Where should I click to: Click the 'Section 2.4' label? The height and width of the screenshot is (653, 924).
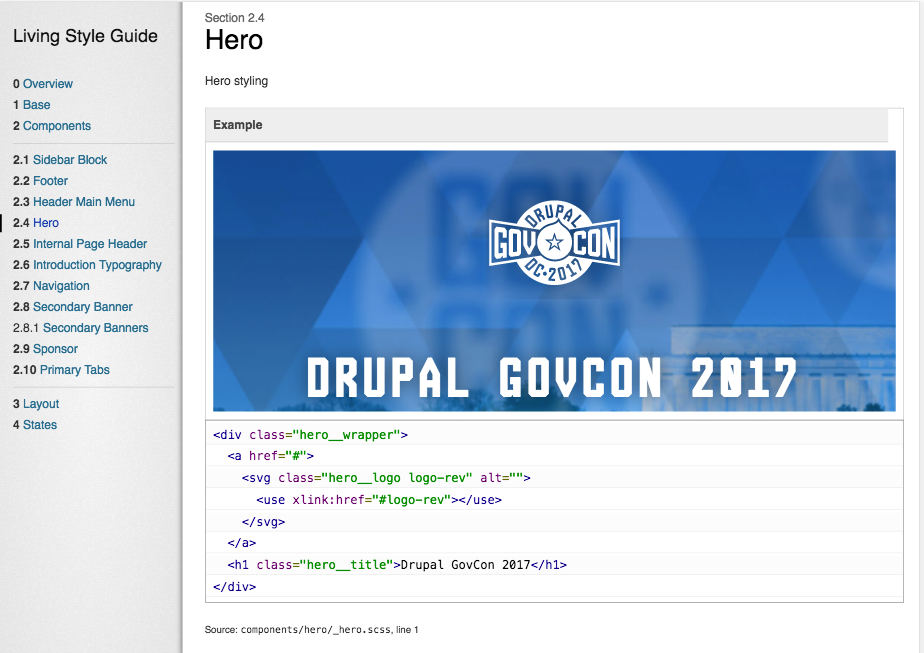pyautogui.click(x=235, y=18)
